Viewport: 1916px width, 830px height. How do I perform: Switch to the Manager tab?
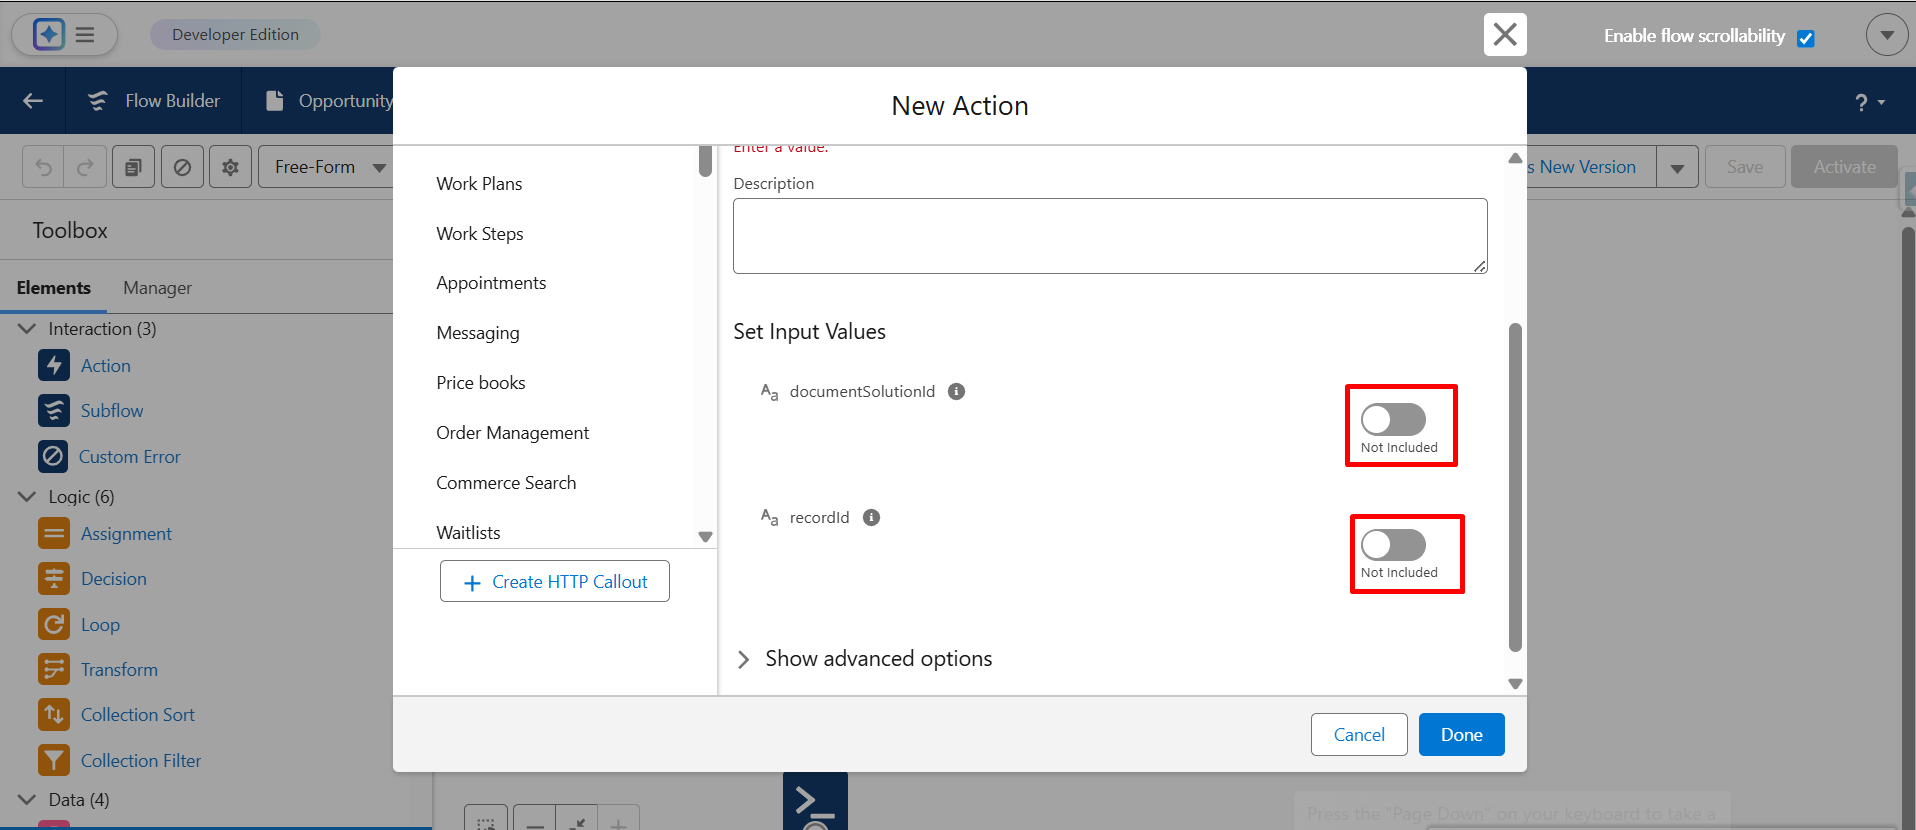point(157,288)
